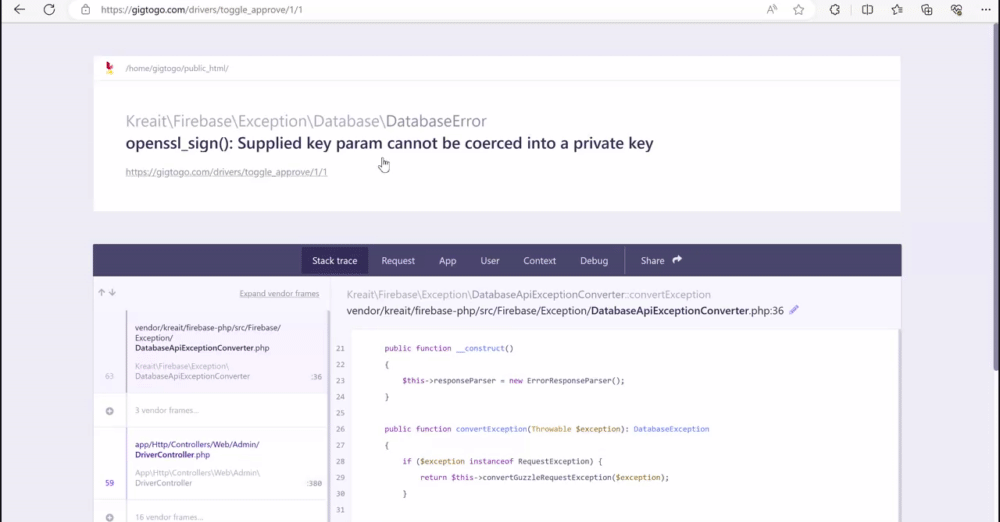1000x522 pixels.
Task: Click /home/gigtogo/public_html/ path text
Action: click(177, 68)
